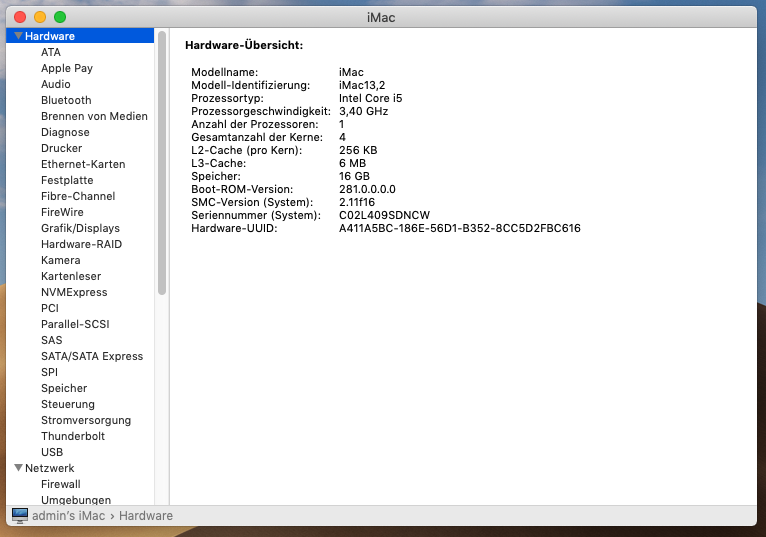Viewport: 766px width, 537px height.
Task: Collapse the Hardware disclosure triangle
Action: [19, 36]
